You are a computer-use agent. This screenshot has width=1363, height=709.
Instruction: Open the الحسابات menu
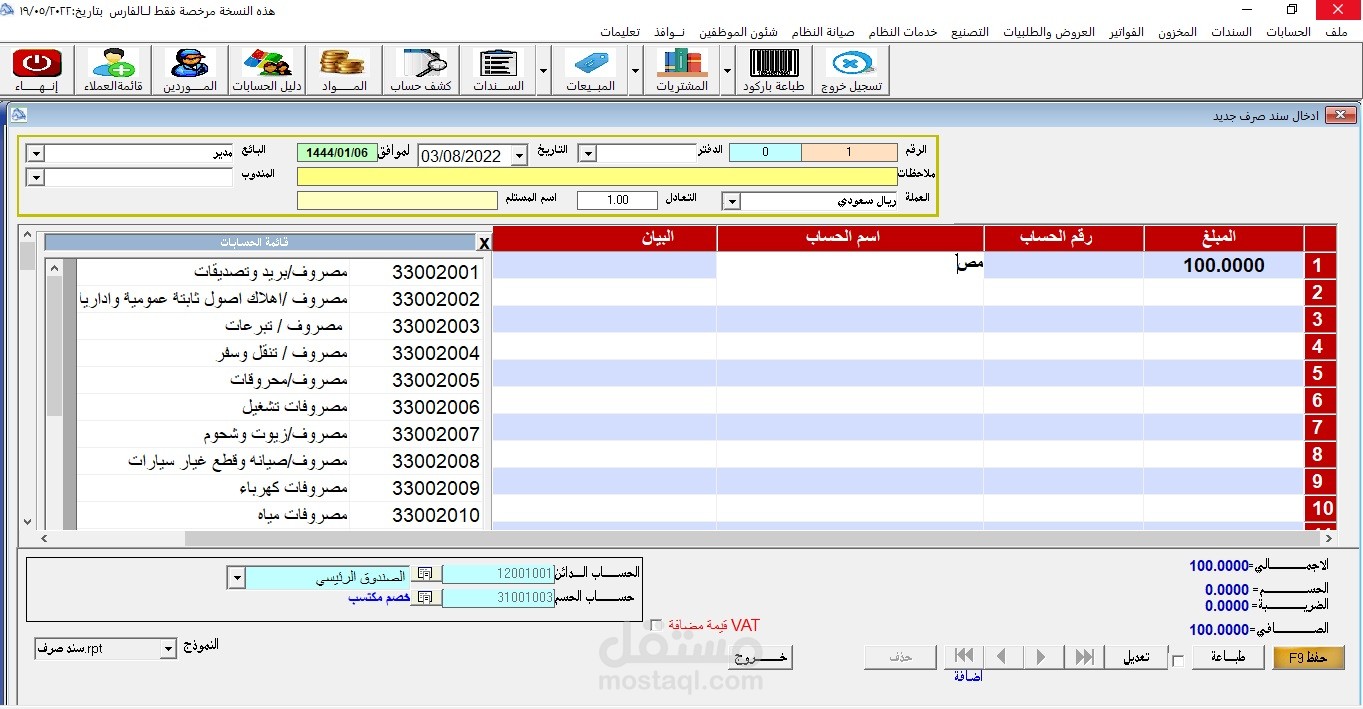[x=1288, y=32]
